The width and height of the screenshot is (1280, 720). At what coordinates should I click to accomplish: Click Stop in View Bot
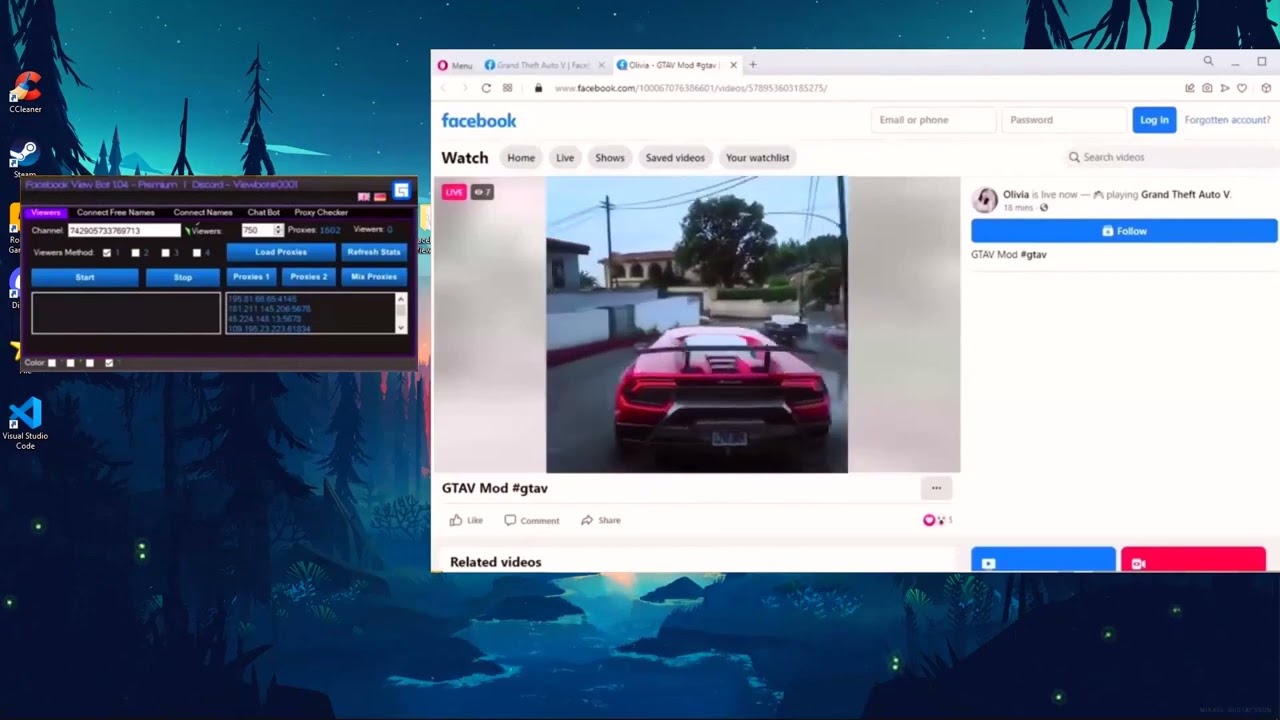coord(183,277)
